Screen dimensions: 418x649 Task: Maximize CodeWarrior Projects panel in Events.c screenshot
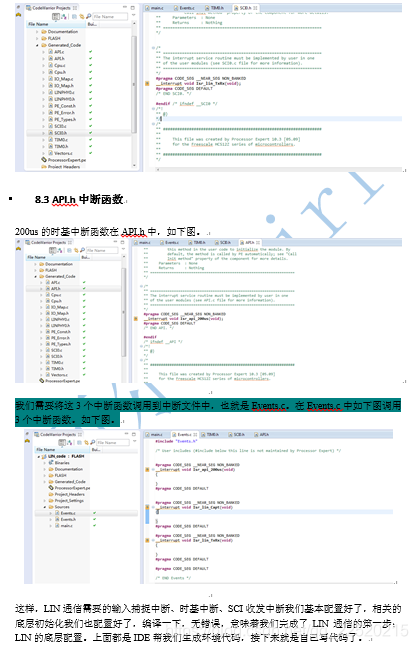coord(134,434)
